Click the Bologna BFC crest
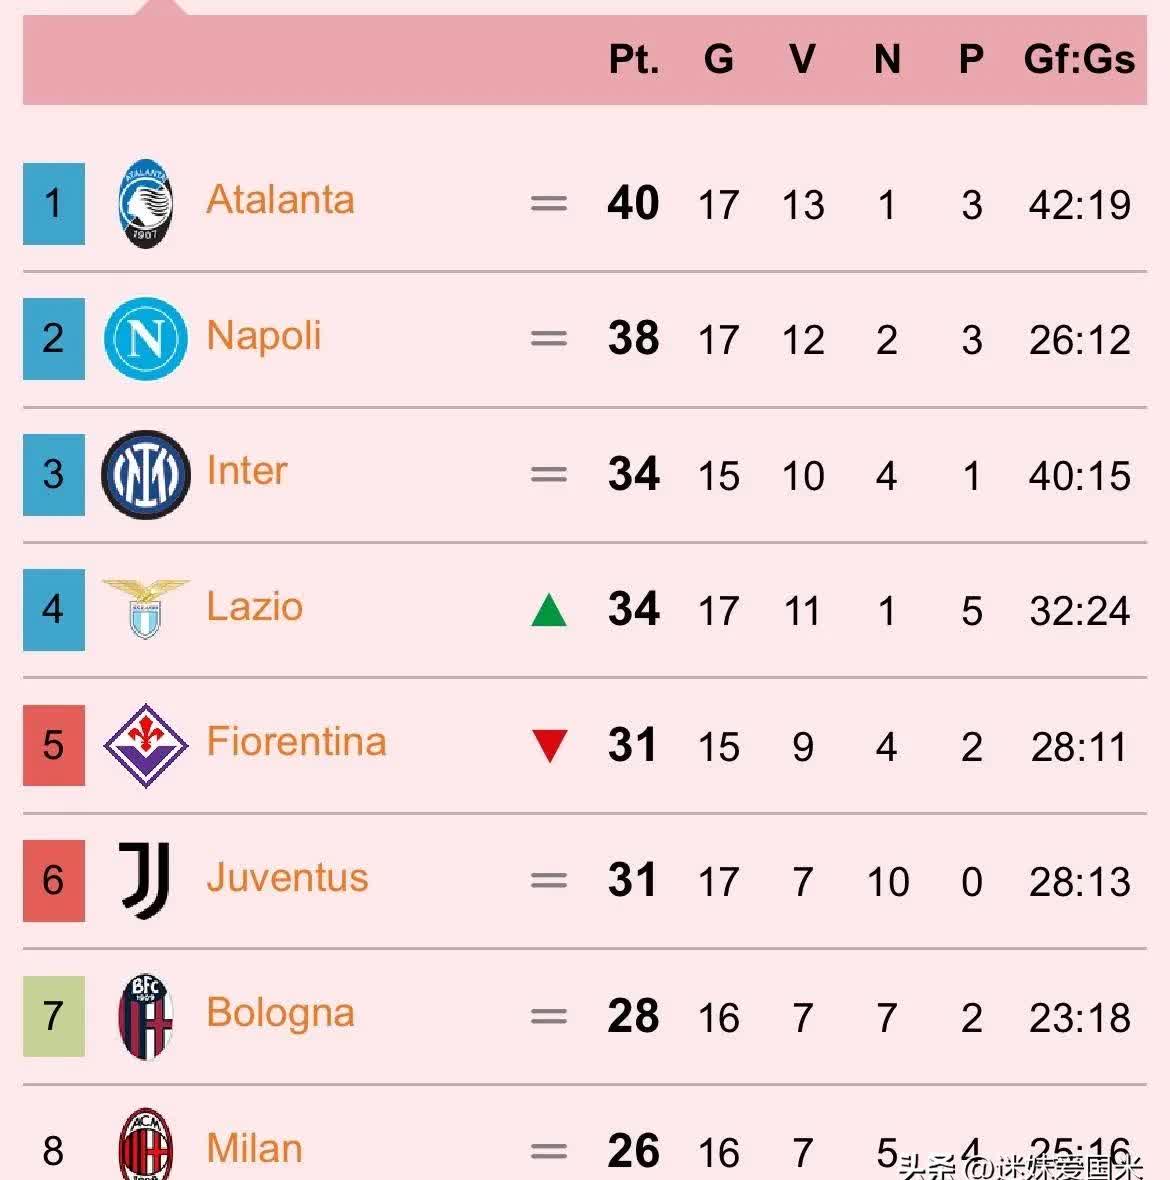The width and height of the screenshot is (1170, 1180). coord(146,1016)
